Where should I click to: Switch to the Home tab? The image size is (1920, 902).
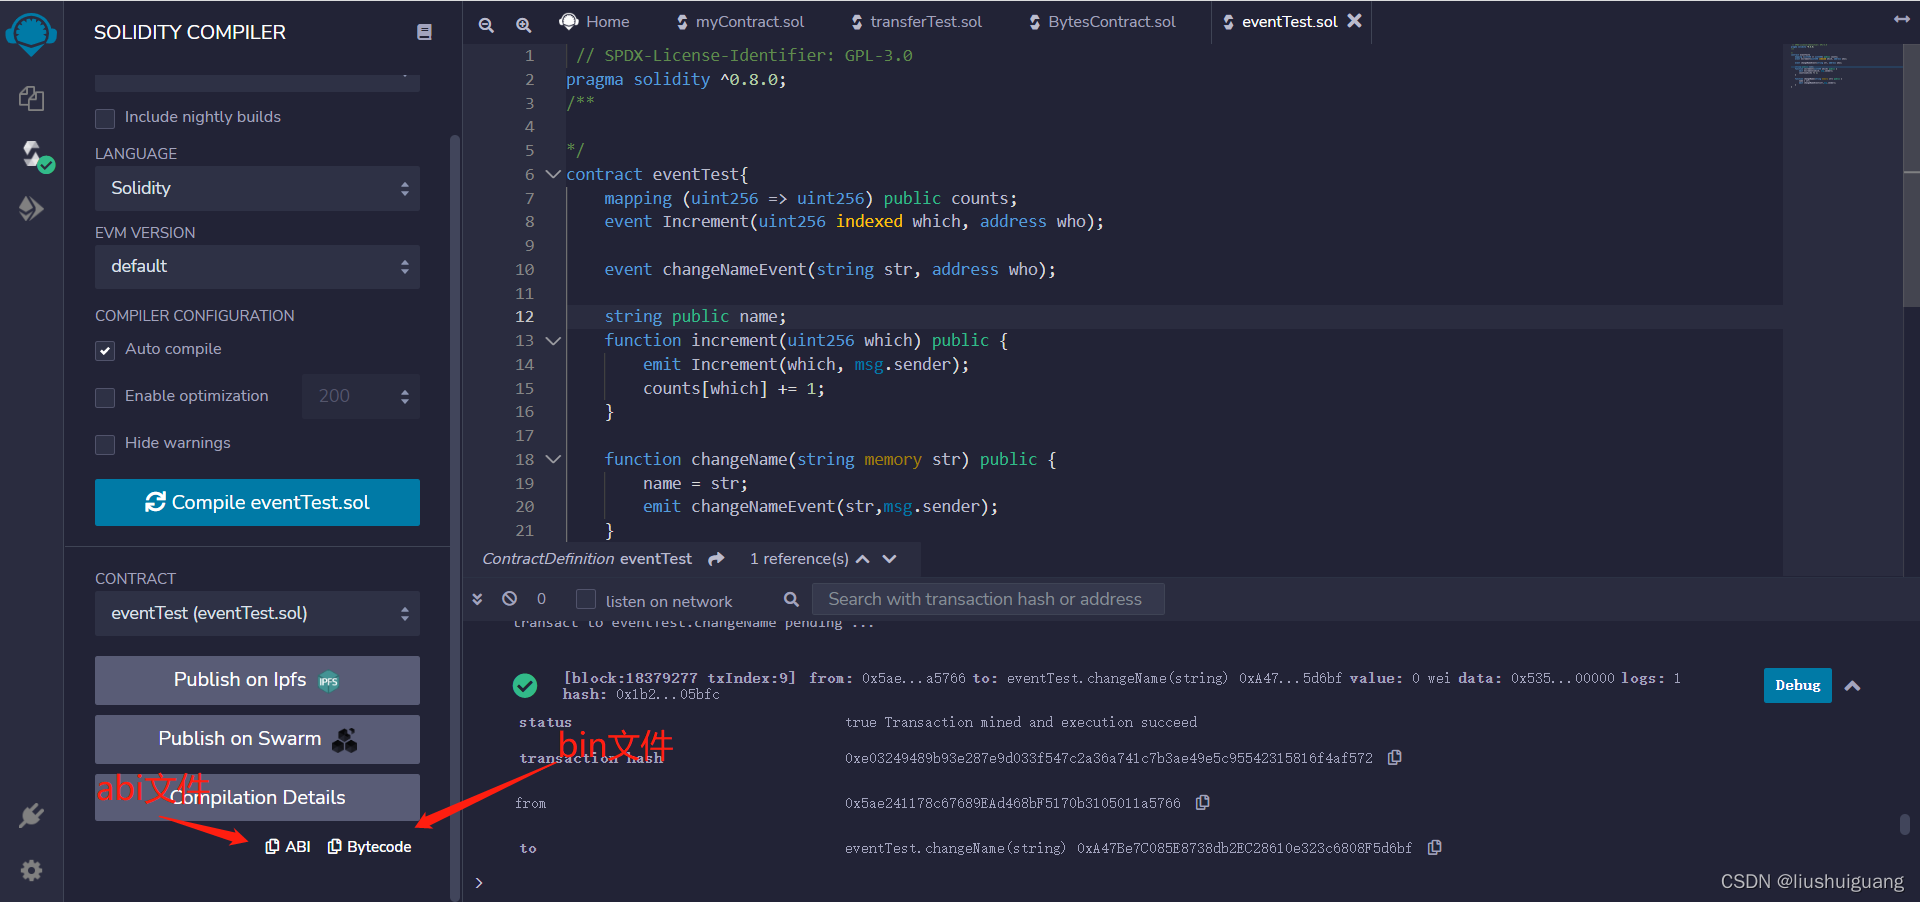(595, 21)
